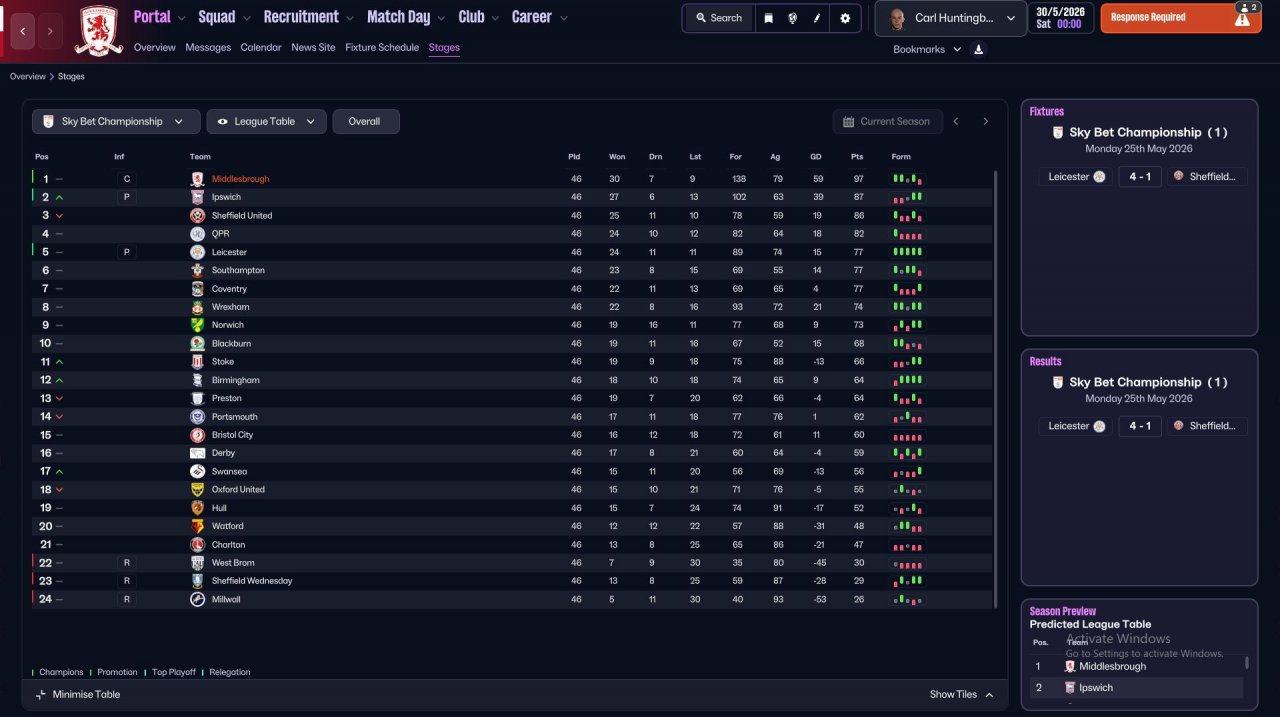
Task: Click the 4 - 1 score in Fixtures
Action: click(x=1140, y=176)
